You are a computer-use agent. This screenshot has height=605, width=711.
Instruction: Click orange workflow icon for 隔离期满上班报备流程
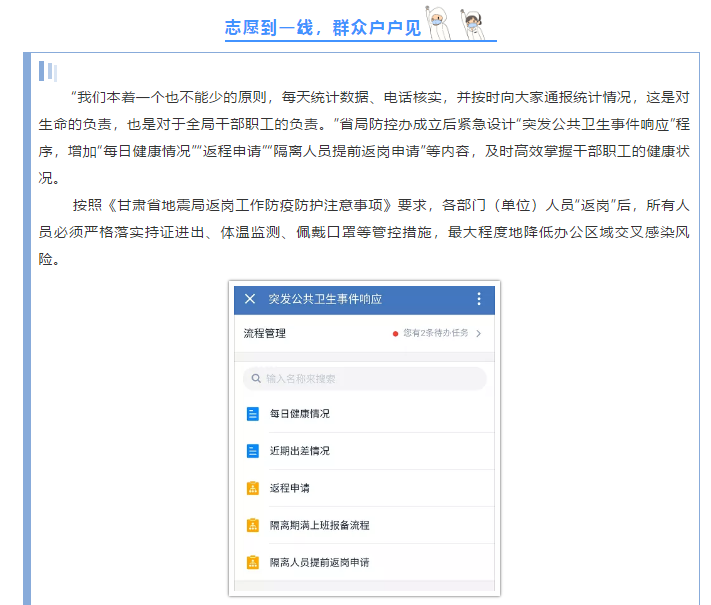coord(253,525)
